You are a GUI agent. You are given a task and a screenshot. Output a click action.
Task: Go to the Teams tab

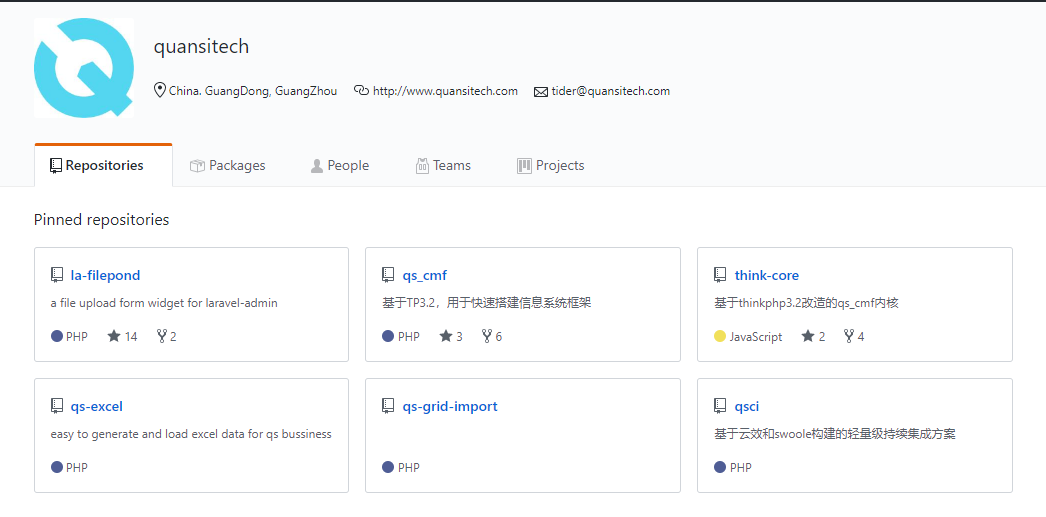pyautogui.click(x=443, y=166)
